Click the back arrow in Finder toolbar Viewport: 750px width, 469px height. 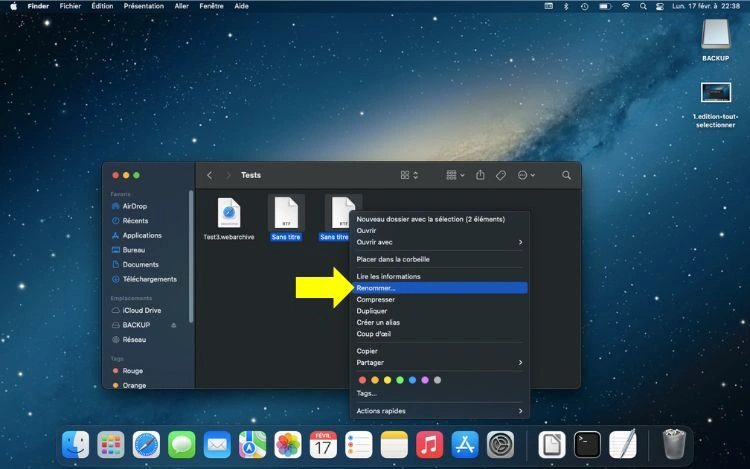tap(210, 175)
